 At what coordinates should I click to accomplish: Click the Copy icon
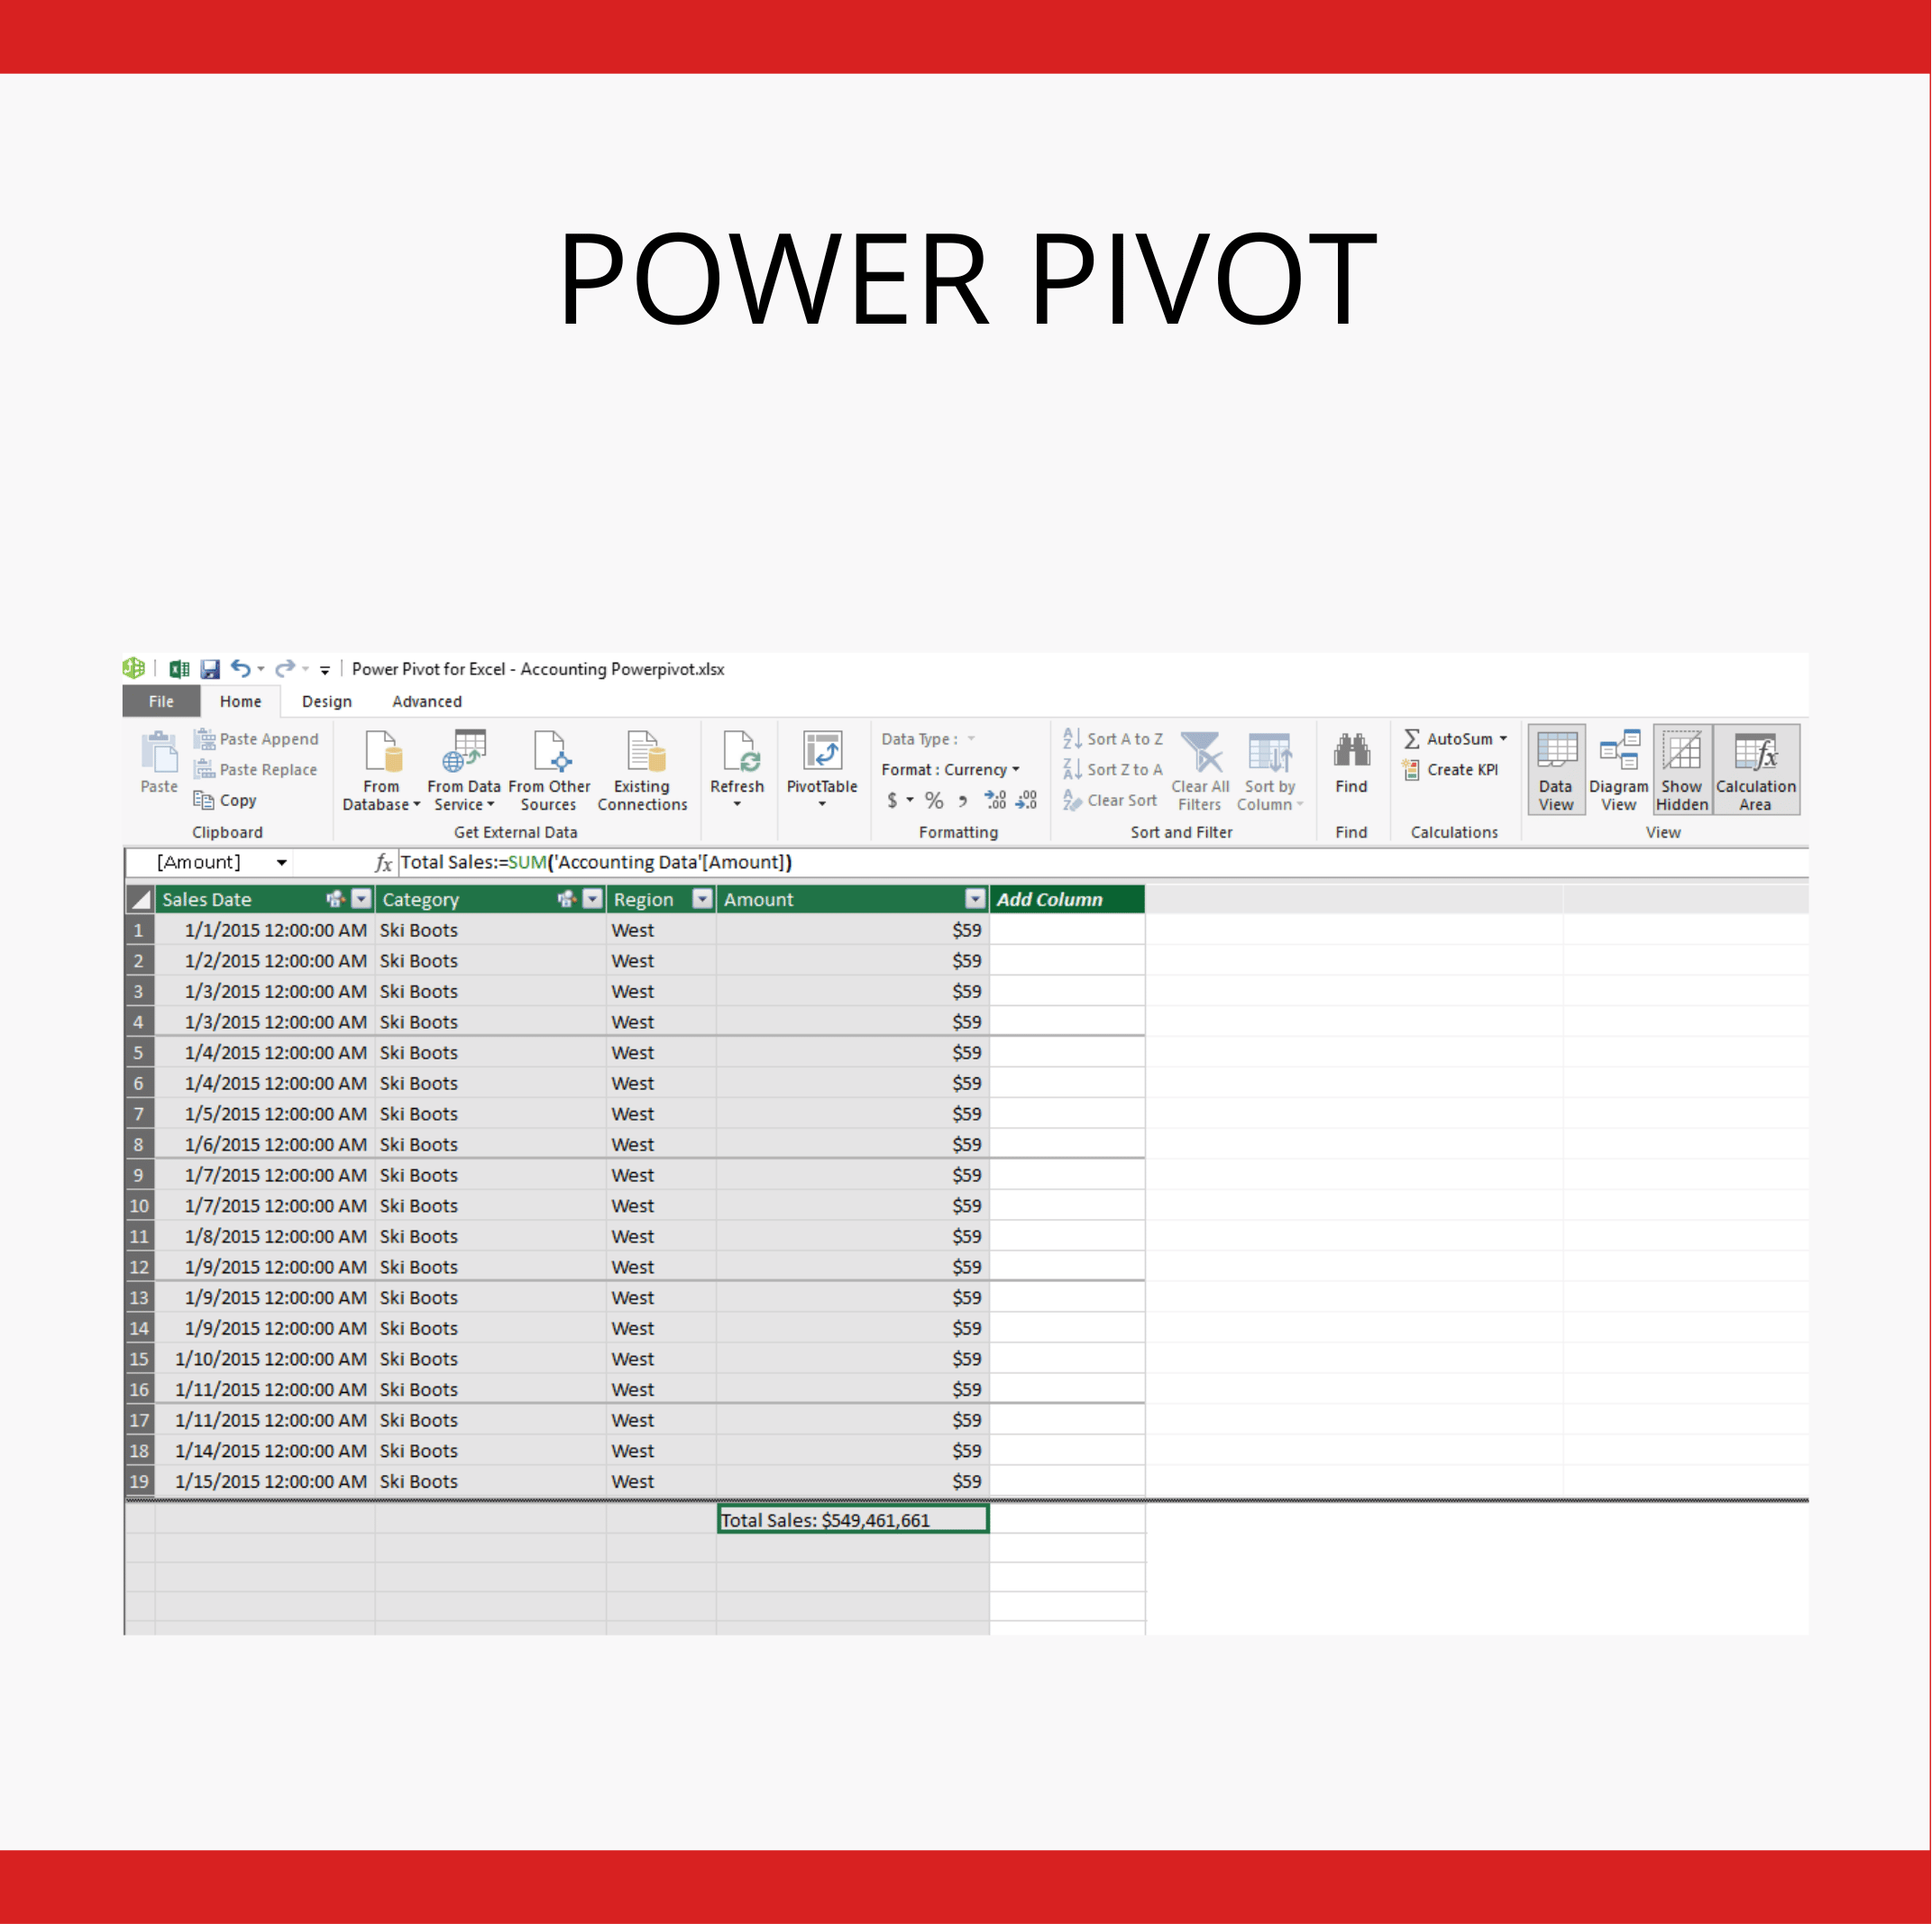coord(203,800)
